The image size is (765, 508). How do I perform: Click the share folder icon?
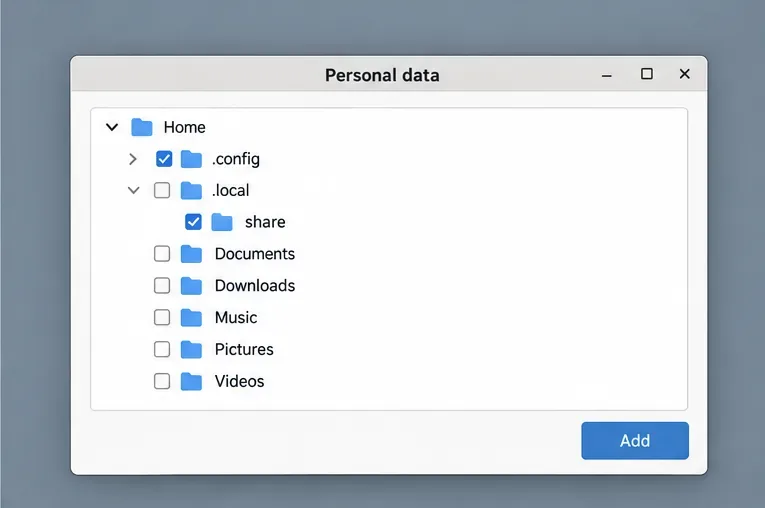pyautogui.click(x=222, y=222)
